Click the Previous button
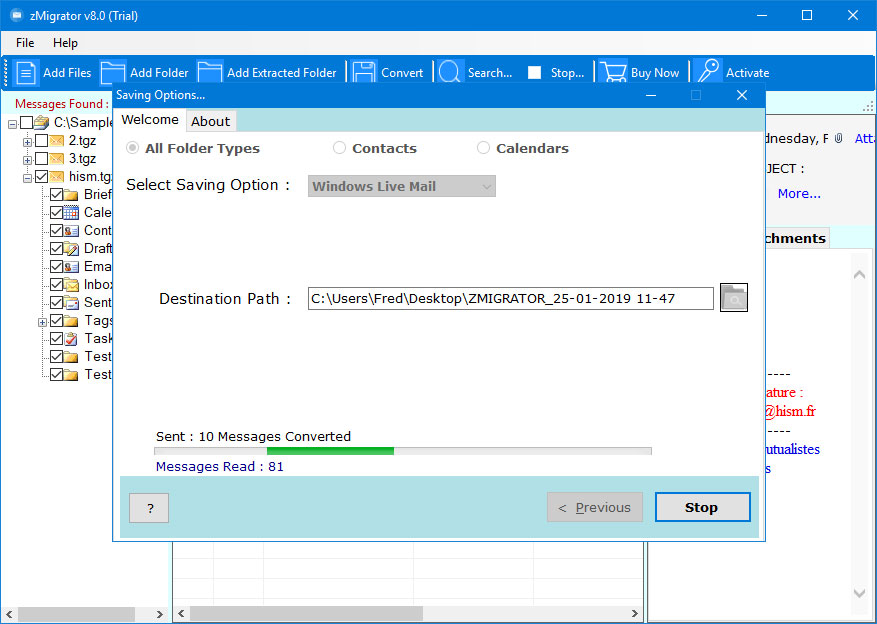Screen dimensions: 877x624 (595, 507)
